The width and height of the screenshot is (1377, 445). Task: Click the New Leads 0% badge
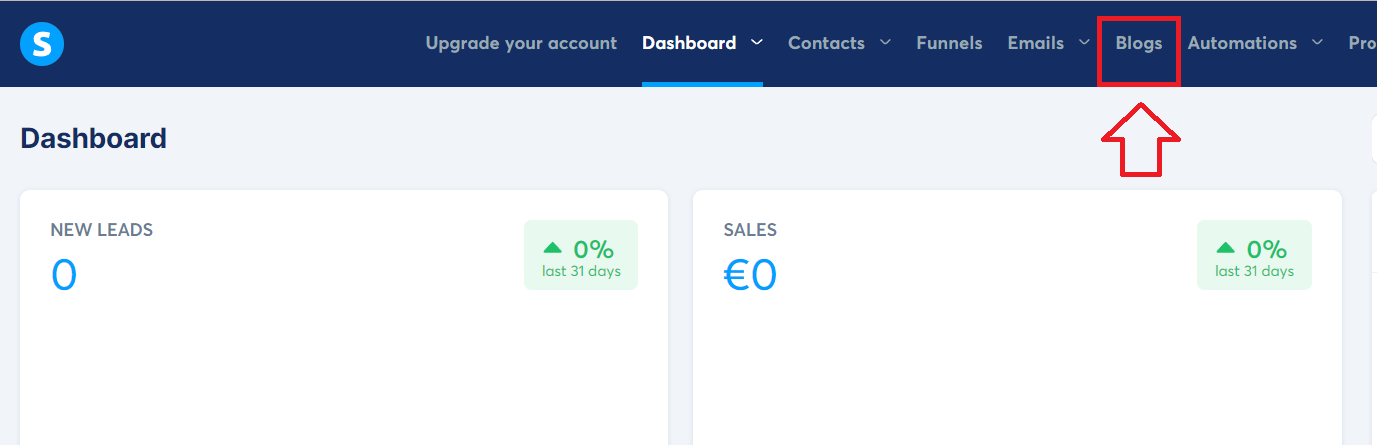click(581, 255)
